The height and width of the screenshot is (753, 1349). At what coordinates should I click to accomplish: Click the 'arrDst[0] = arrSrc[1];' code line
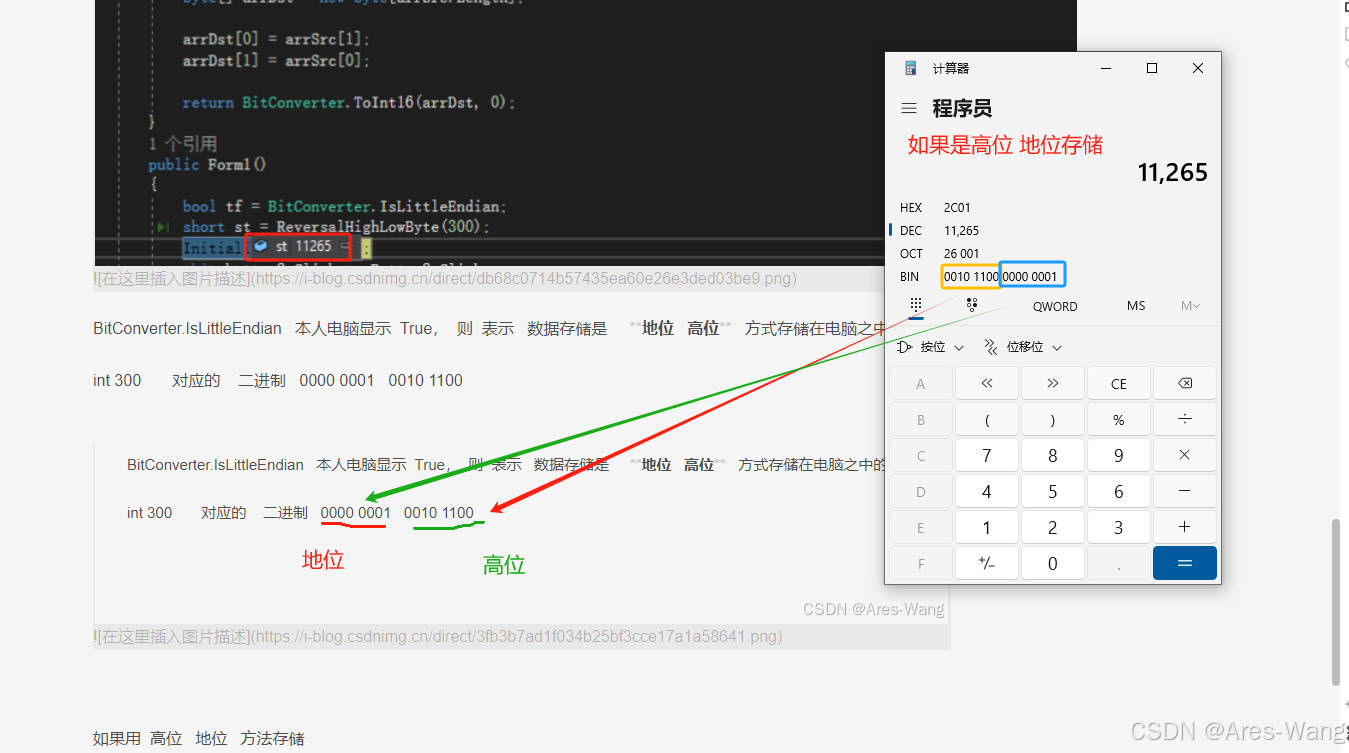click(x=276, y=39)
